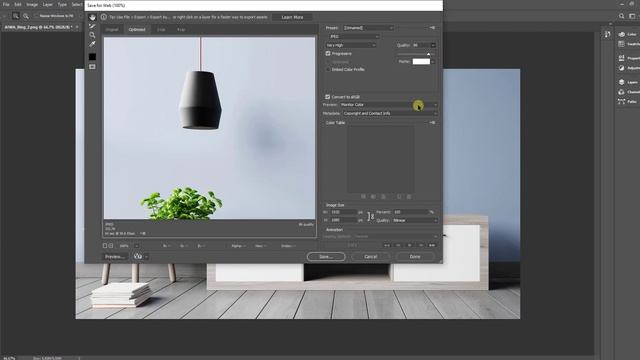Toggle the Progressive checkbox

pos(328,53)
